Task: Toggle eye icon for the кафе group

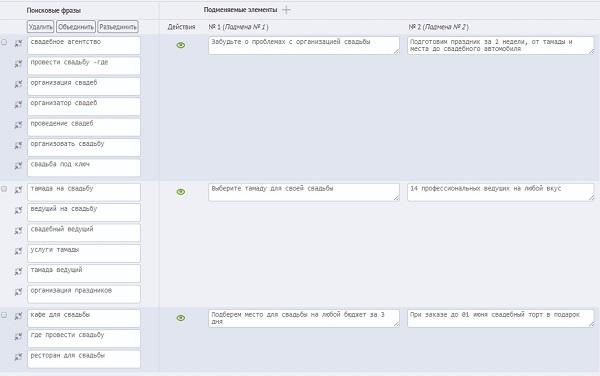Action: point(181,318)
